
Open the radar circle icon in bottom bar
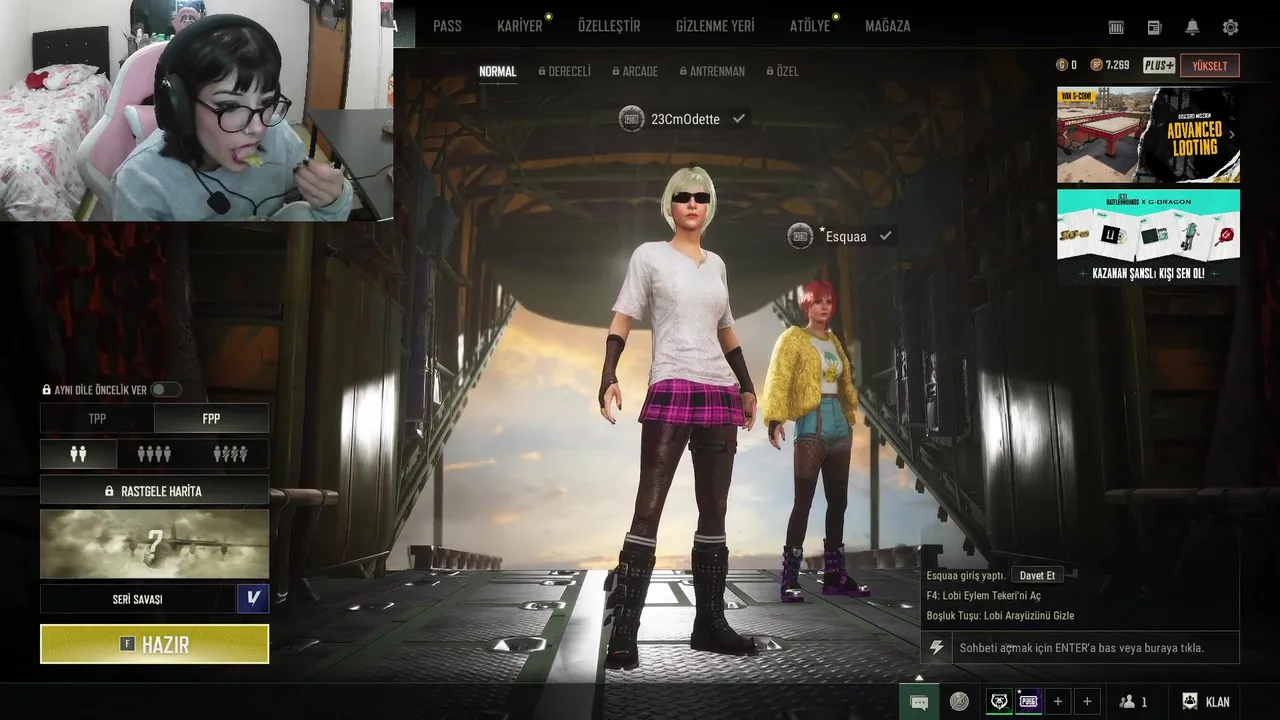coord(959,702)
